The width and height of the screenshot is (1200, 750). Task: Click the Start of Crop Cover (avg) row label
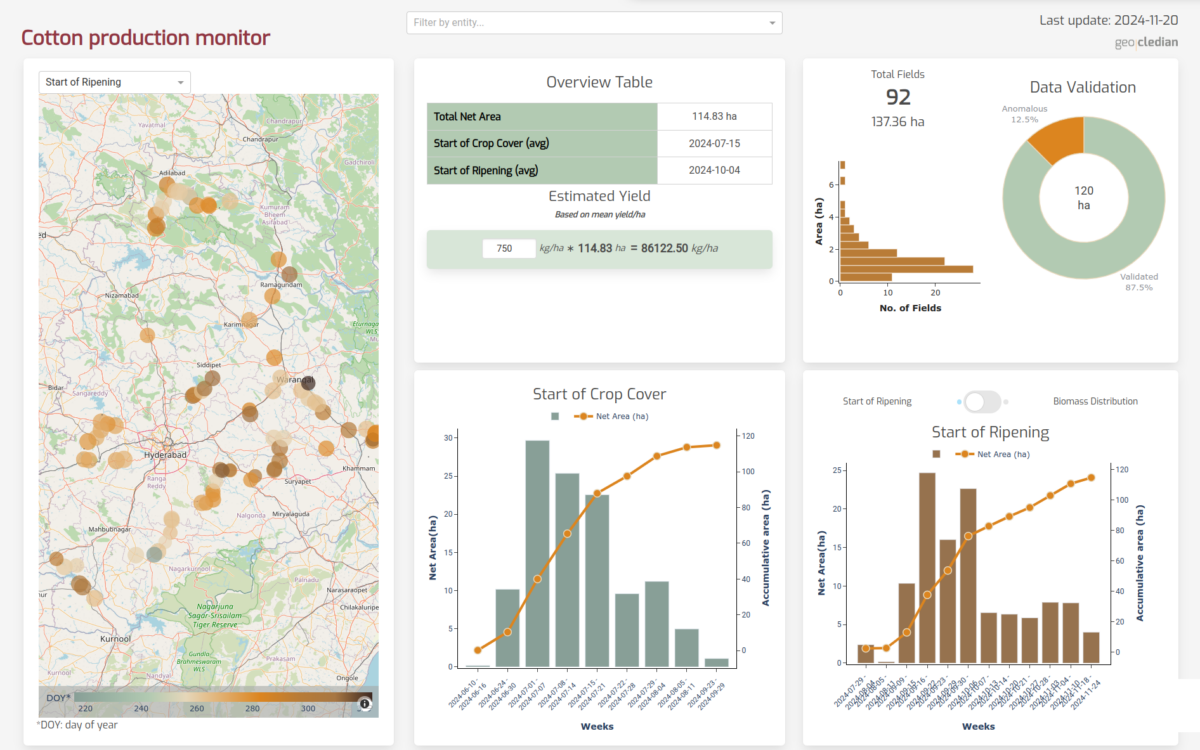click(x=542, y=143)
